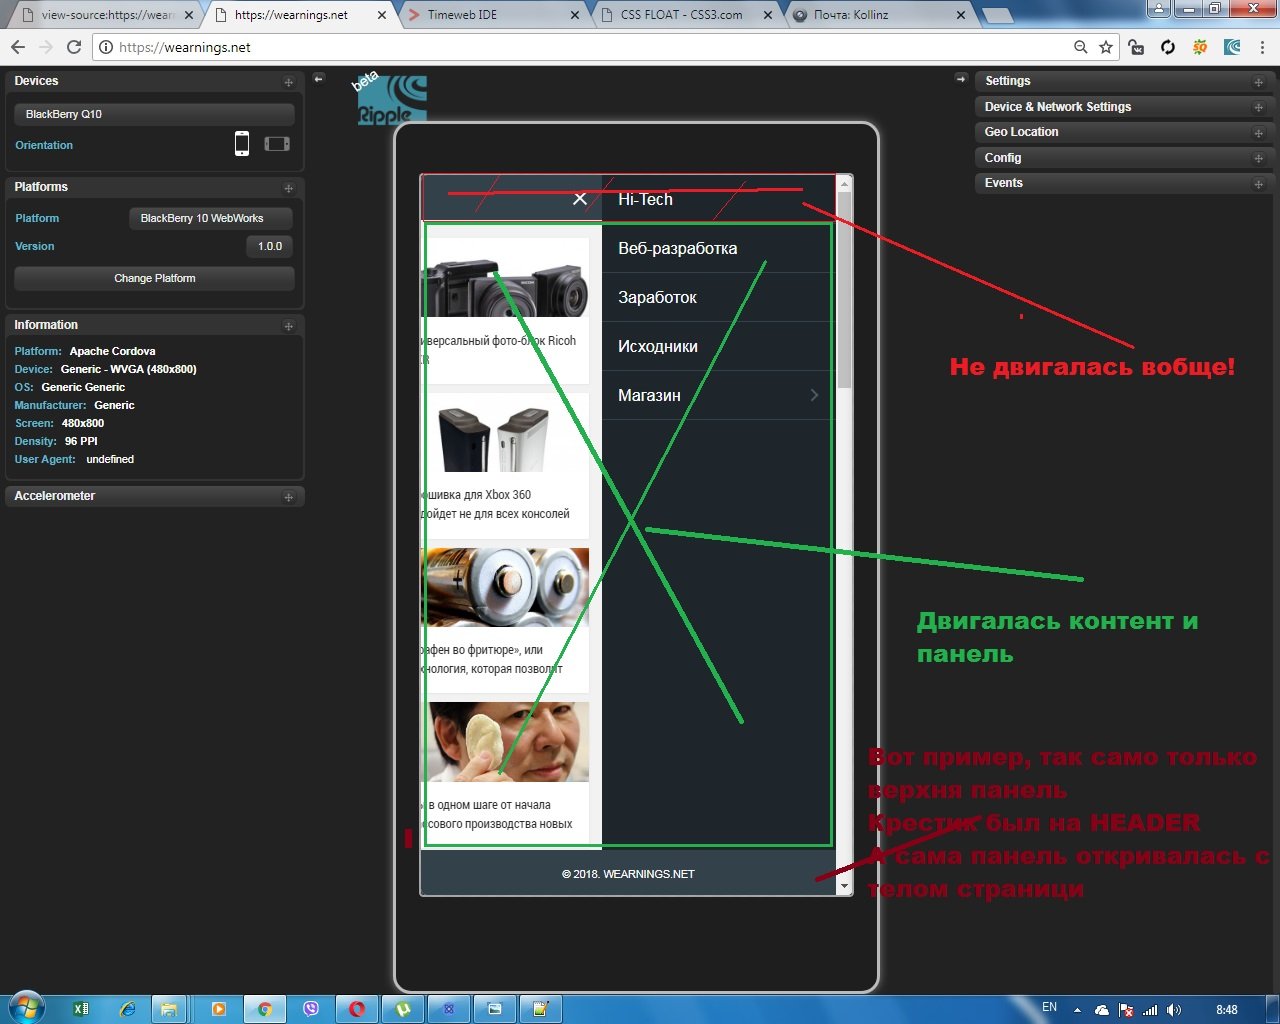Select portrait orientation phone icon
This screenshot has height=1024, width=1280.
click(241, 144)
